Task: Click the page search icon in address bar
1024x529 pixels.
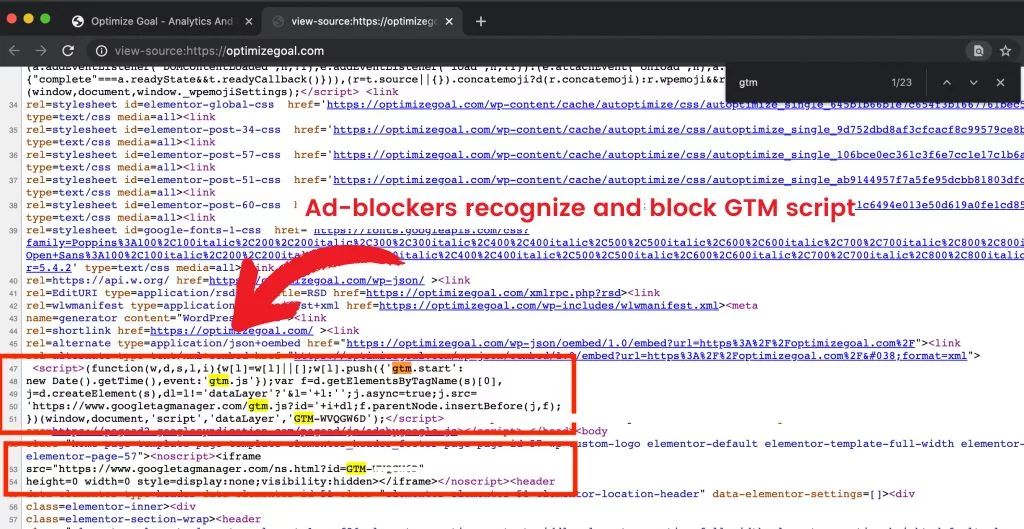Action: tap(978, 51)
